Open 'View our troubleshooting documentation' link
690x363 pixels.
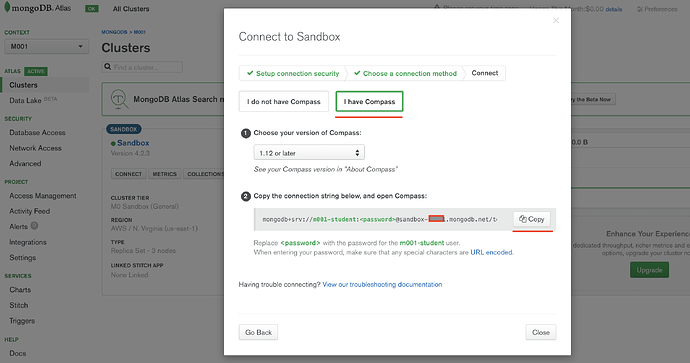(382, 284)
